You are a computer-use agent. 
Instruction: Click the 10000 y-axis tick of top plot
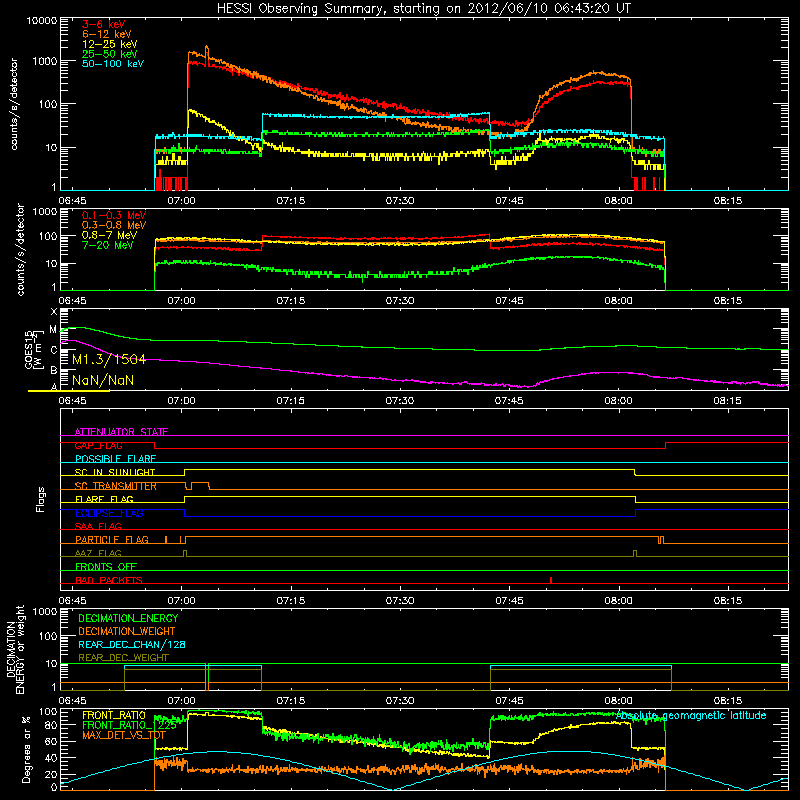click(42, 21)
